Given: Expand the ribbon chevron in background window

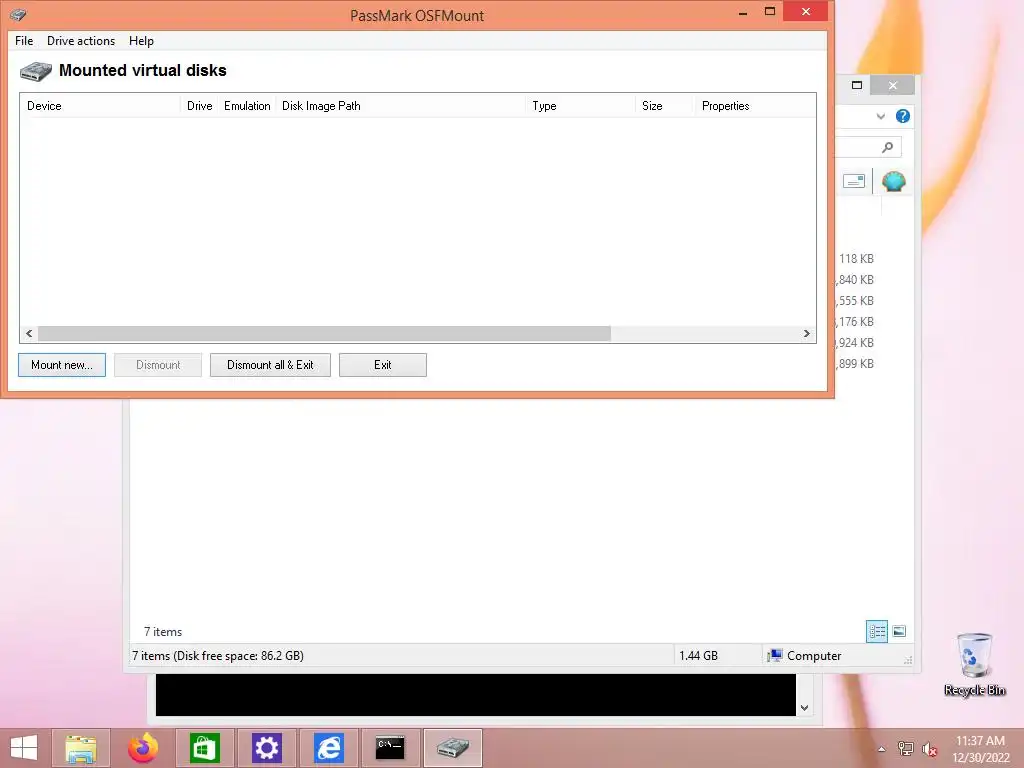Looking at the screenshot, I should [881, 116].
